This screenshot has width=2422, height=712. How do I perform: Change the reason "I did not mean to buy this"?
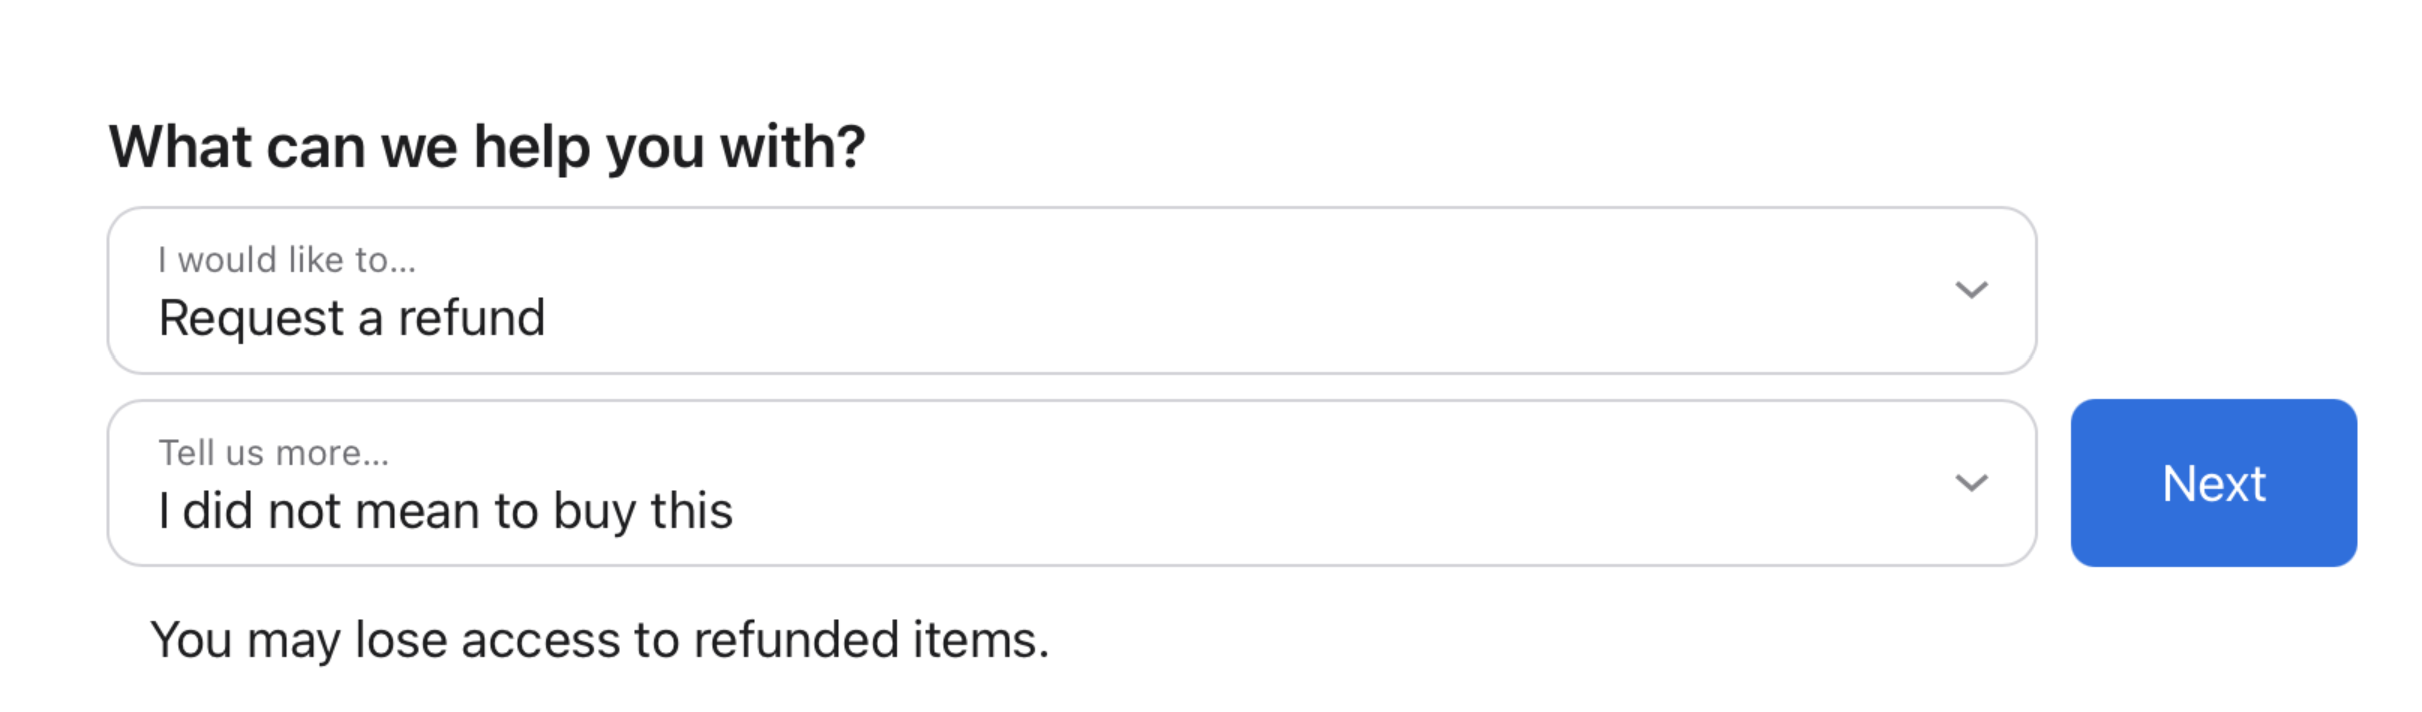(x=1070, y=483)
